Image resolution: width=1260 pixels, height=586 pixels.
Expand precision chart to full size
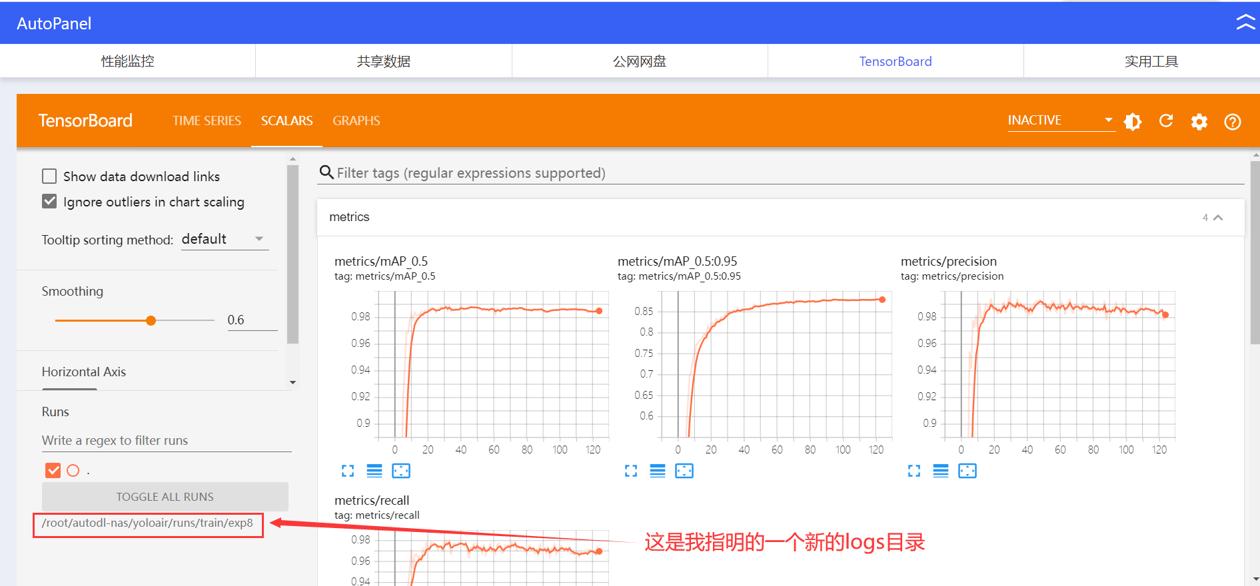tap(914, 470)
